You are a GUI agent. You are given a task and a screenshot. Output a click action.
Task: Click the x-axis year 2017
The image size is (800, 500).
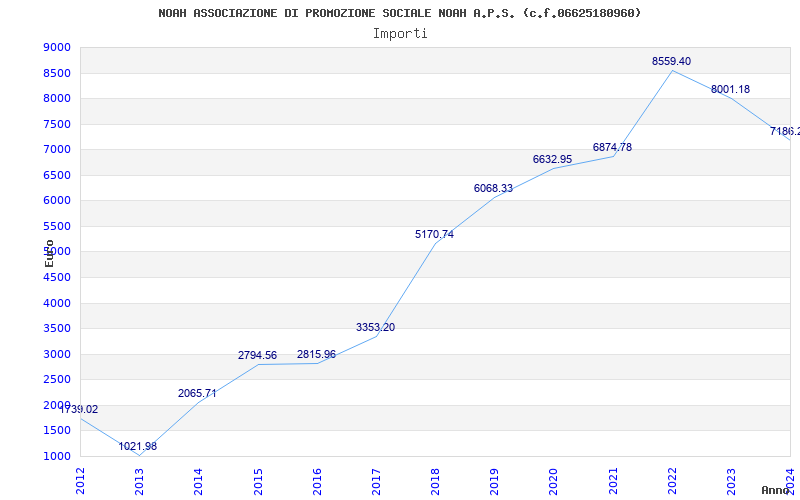coord(377,481)
